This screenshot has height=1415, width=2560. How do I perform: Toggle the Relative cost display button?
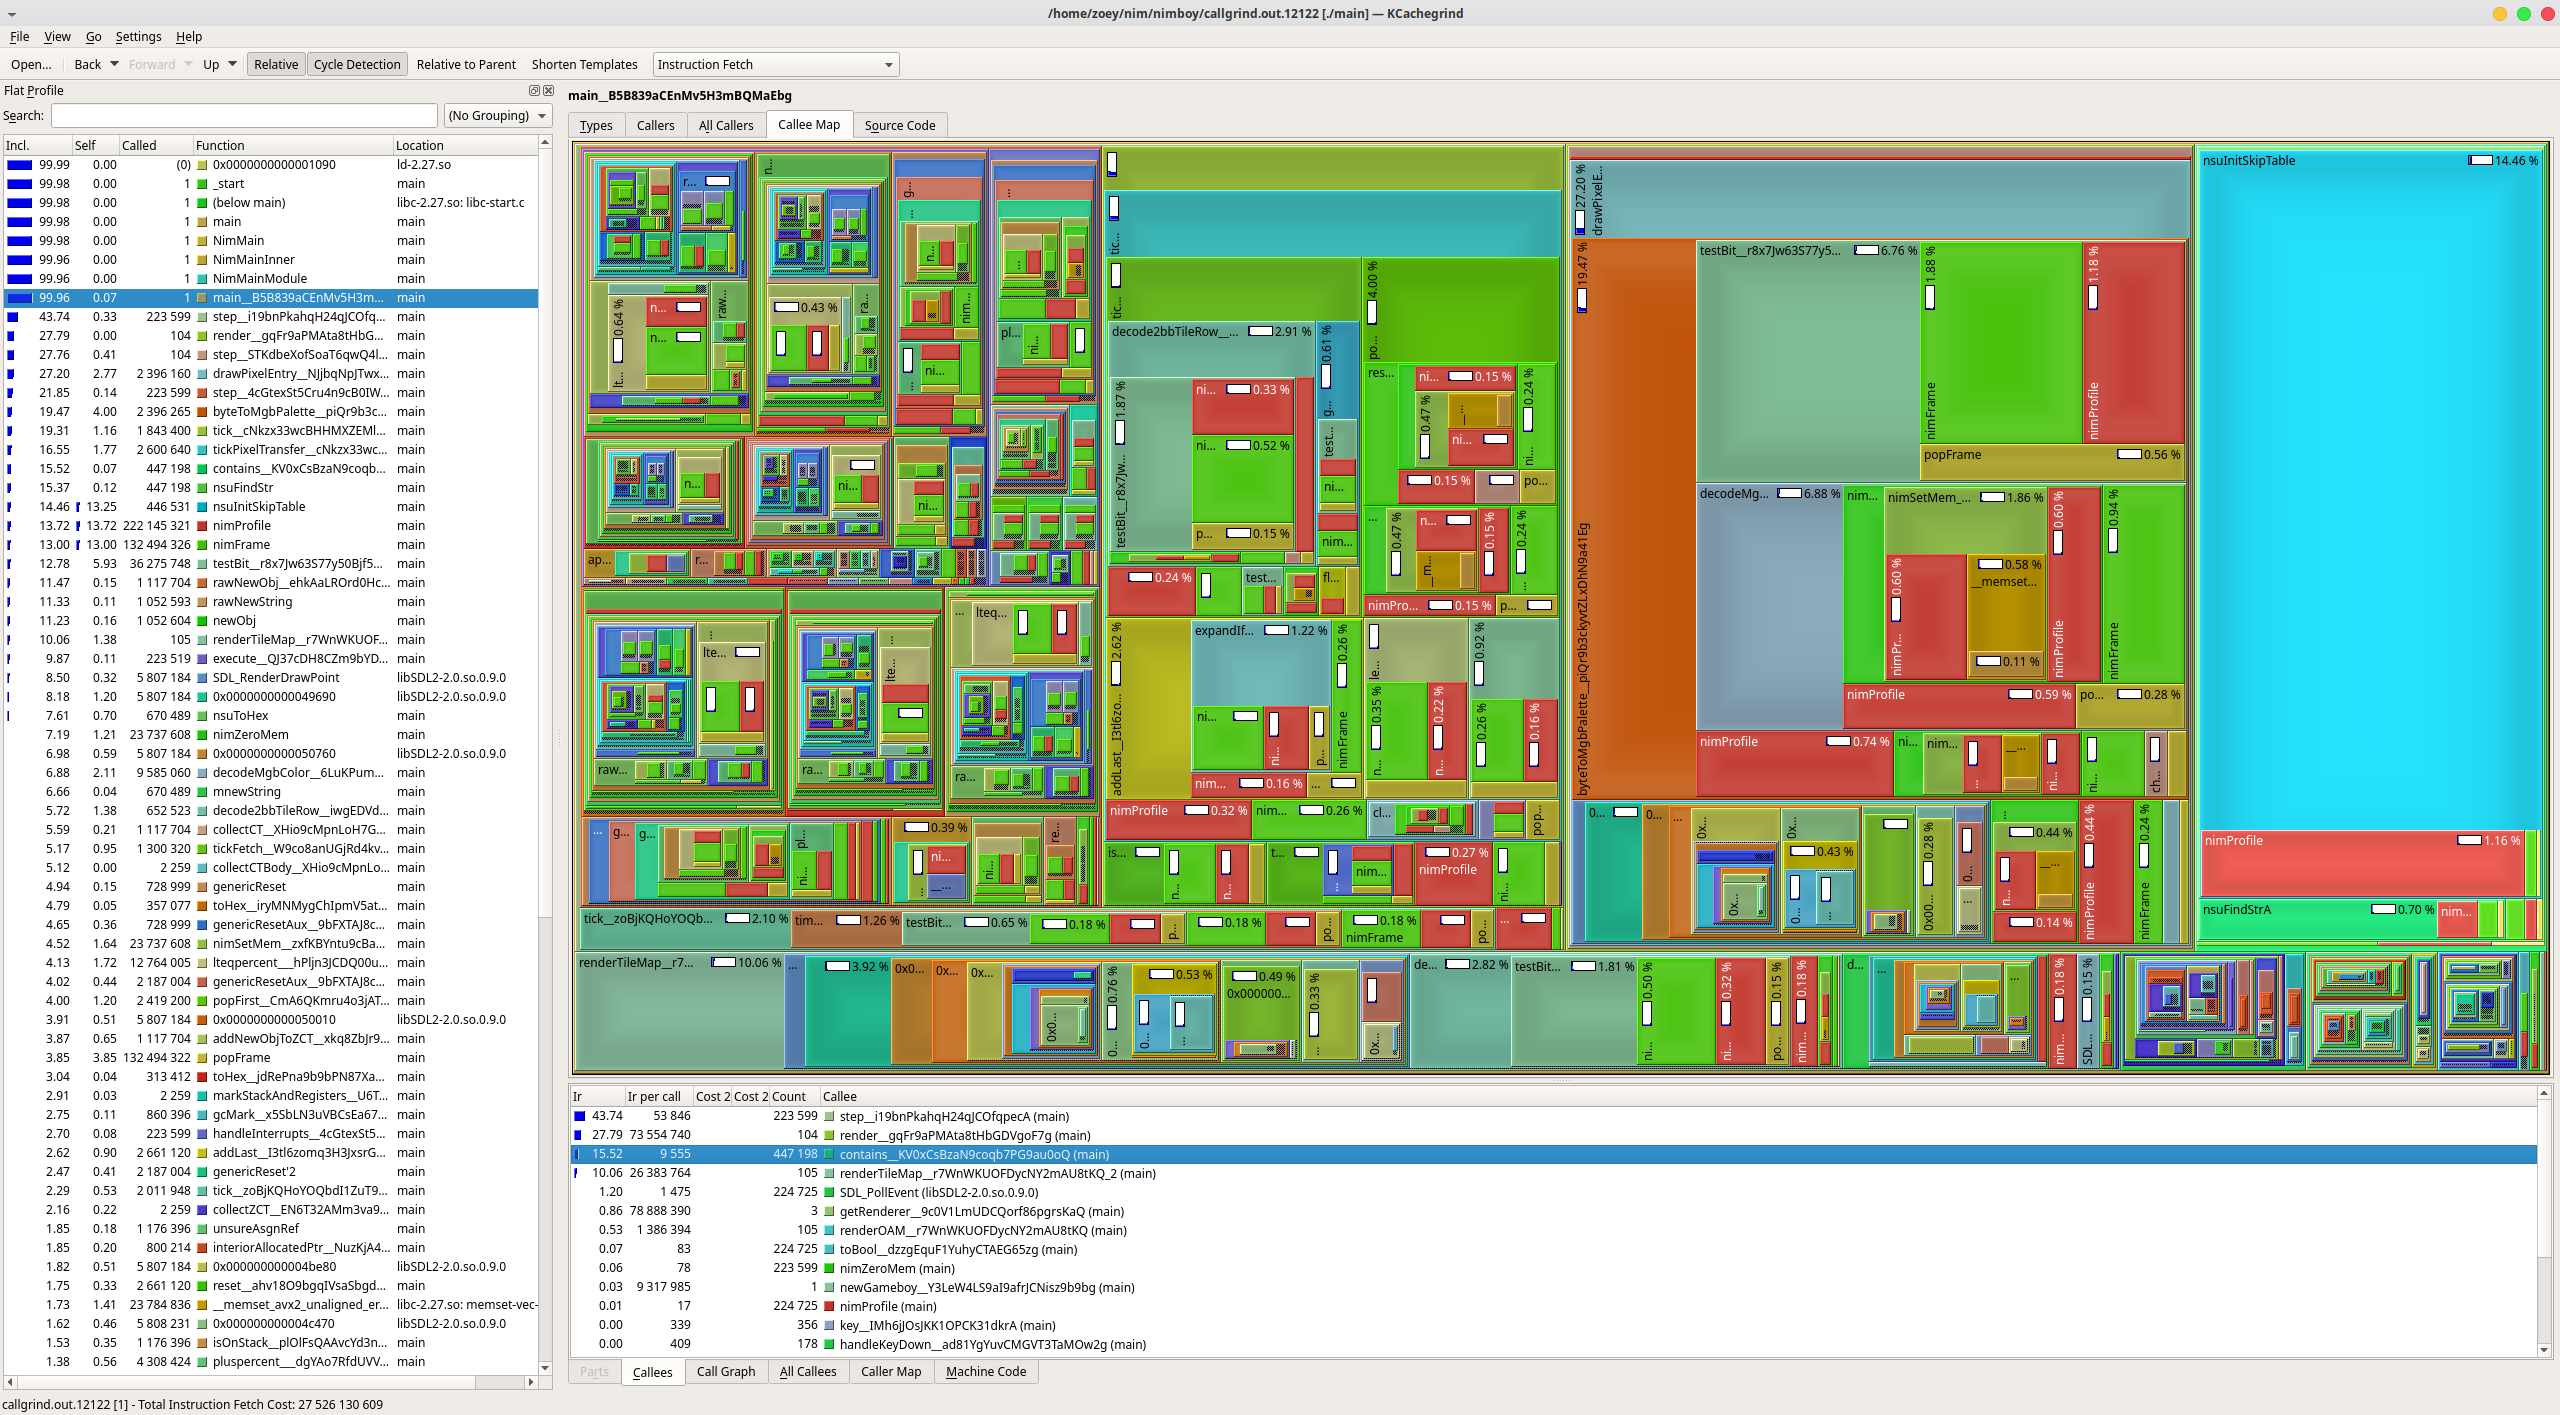pos(276,64)
